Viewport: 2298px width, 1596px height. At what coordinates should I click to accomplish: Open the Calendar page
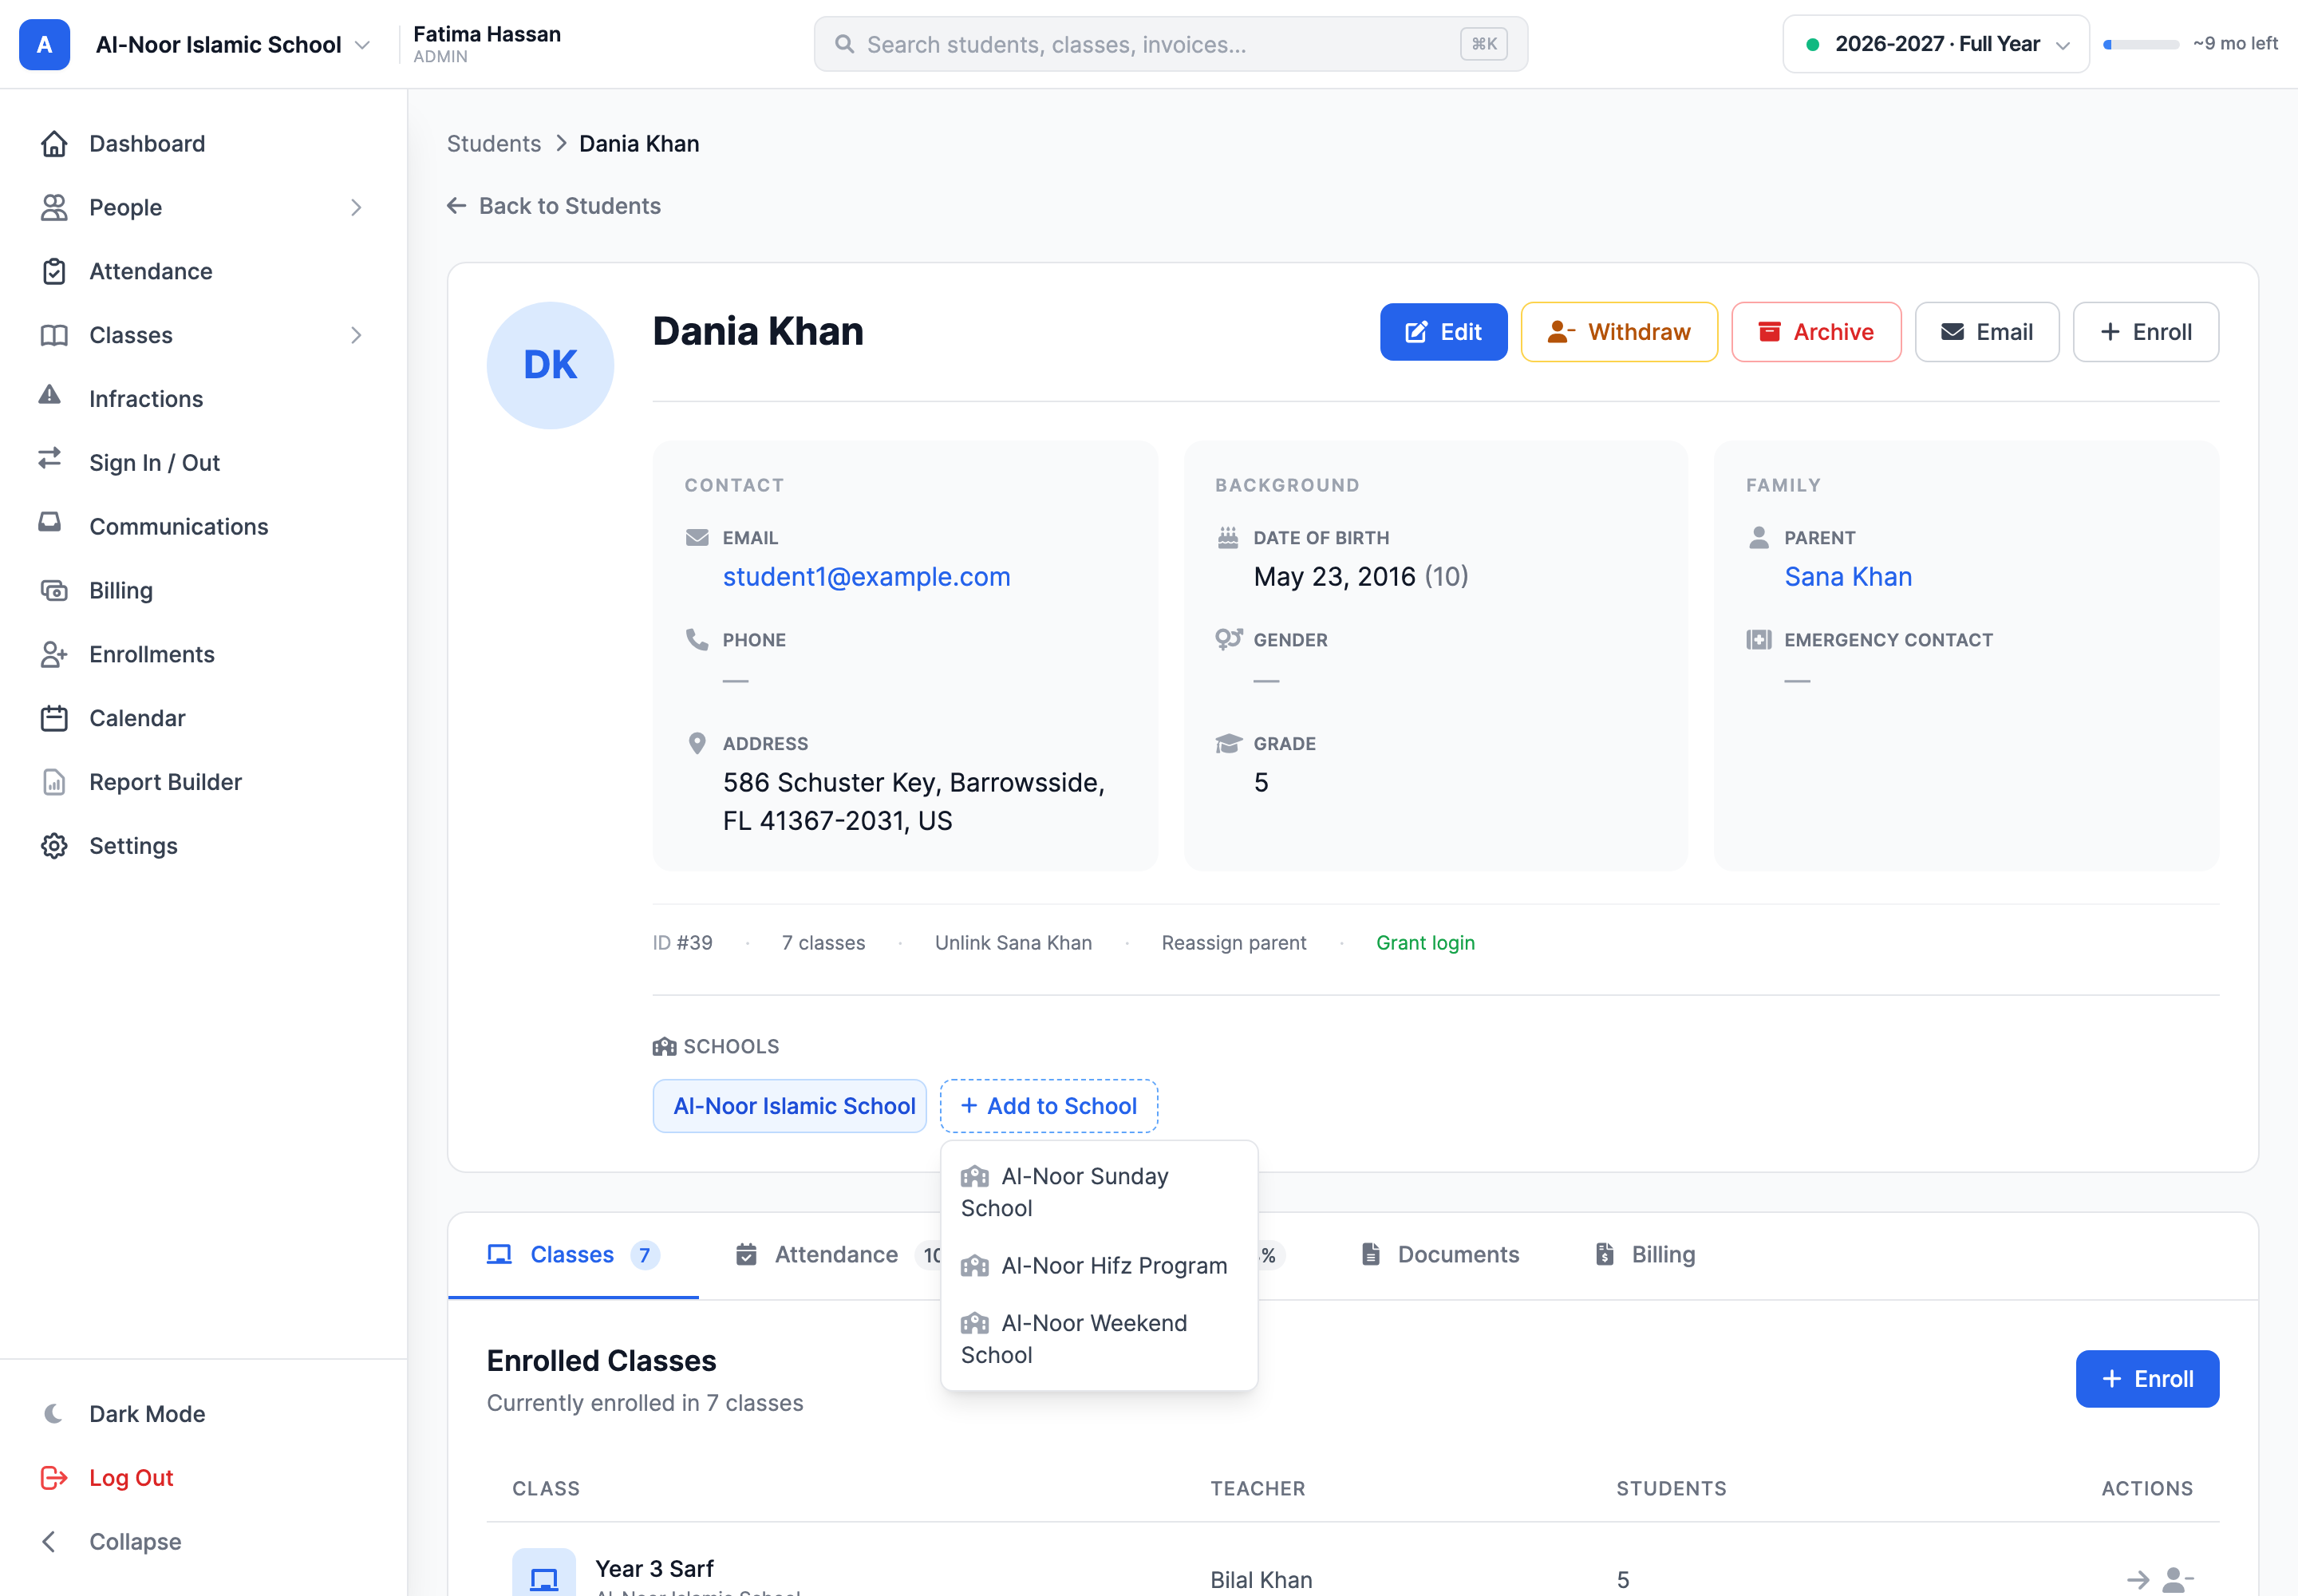(203, 718)
